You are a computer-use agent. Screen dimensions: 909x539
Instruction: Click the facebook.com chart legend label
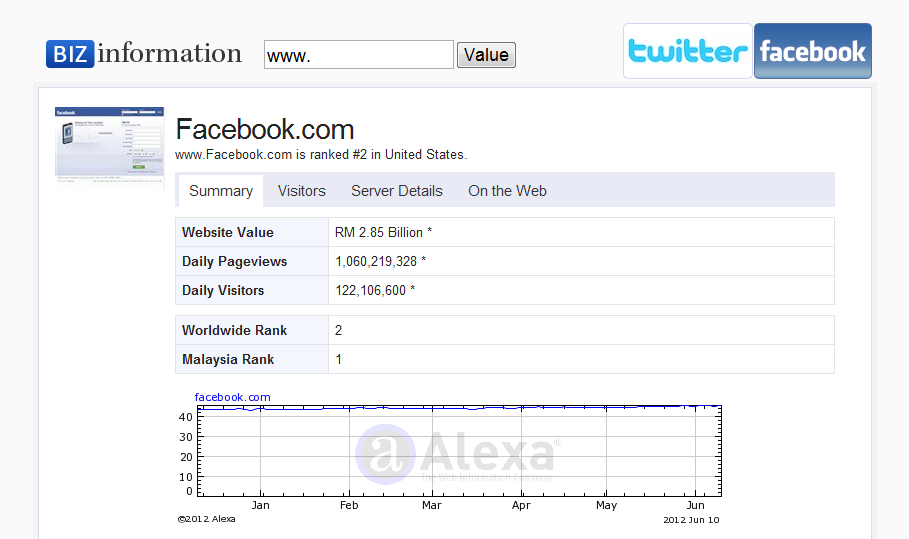point(232,397)
